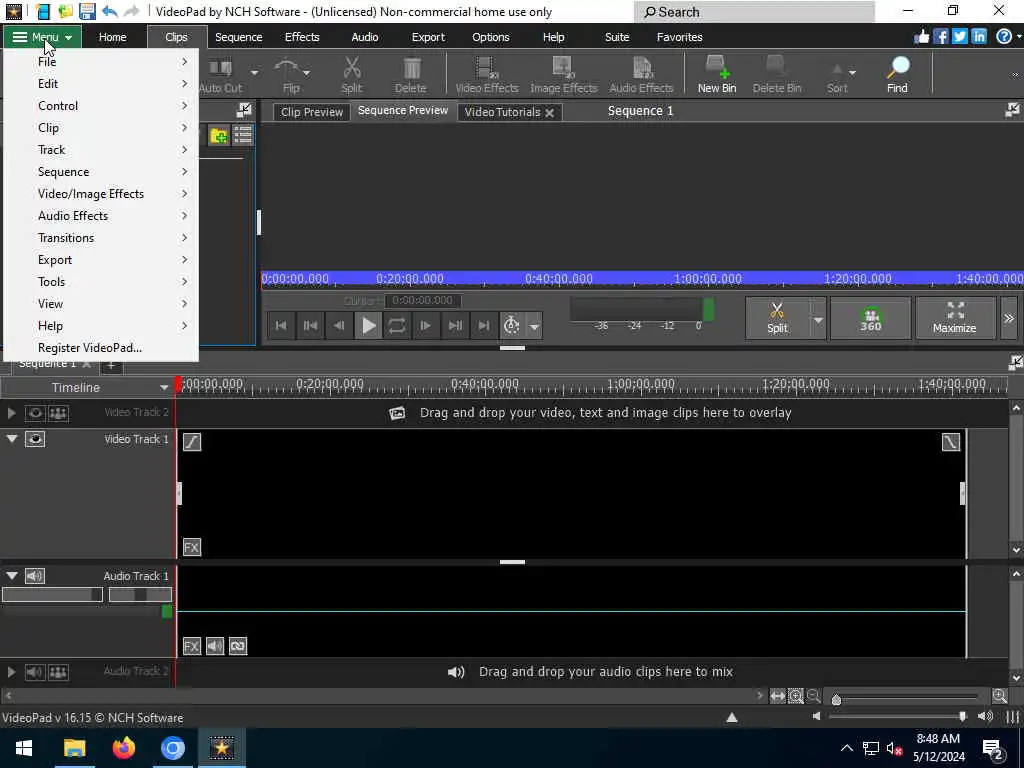Adjust Audio Track 1 volume slider
Screen dimensions: 1024x768
coord(52,595)
